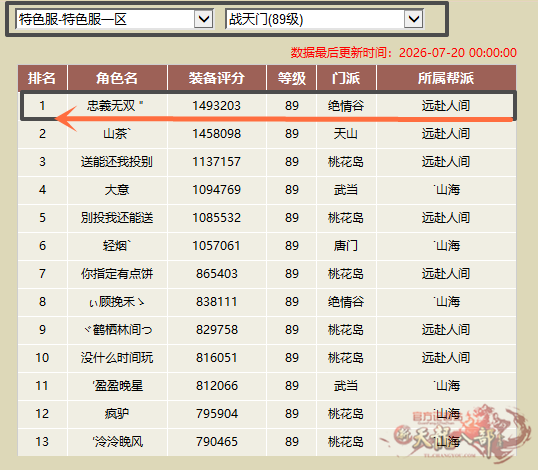Viewport: 538px width, 470px height.
Task: Click the 等级 column header
Action: (292, 78)
